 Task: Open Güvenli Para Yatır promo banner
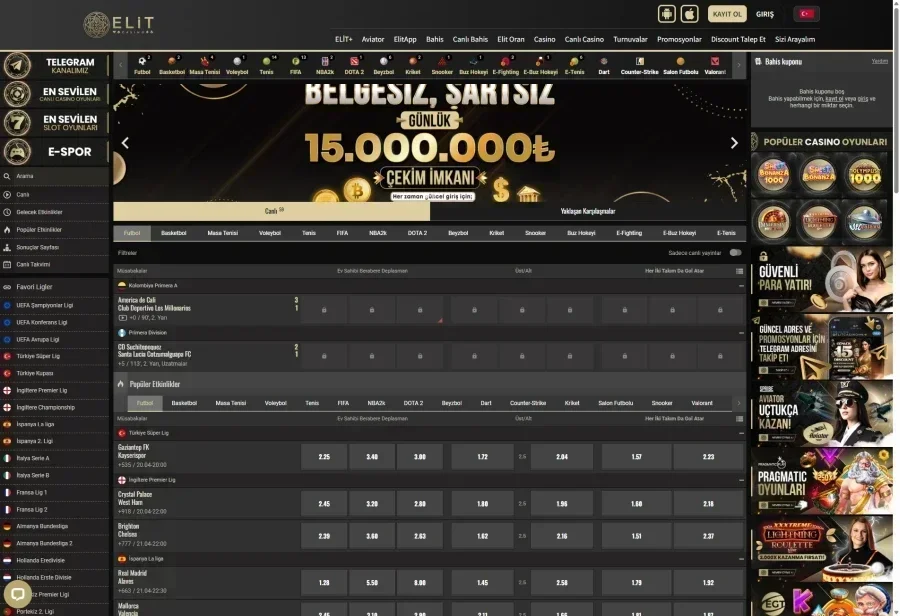[822, 280]
